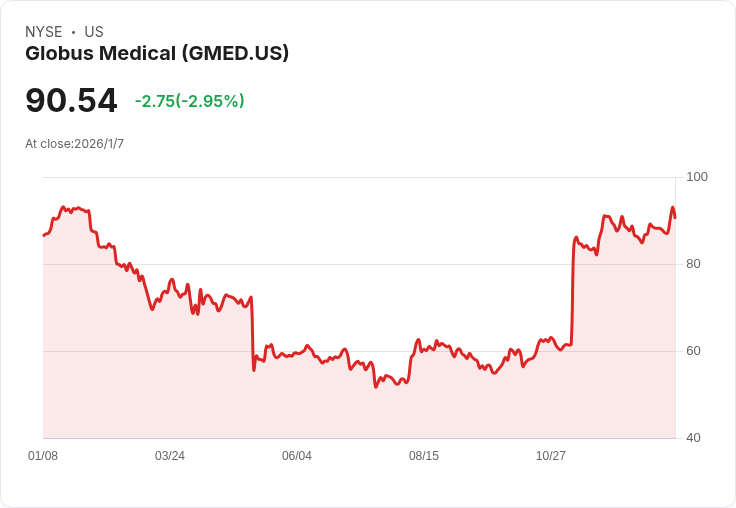Click the 40 y-axis price label
This screenshot has height=508, width=736.
coord(694,438)
